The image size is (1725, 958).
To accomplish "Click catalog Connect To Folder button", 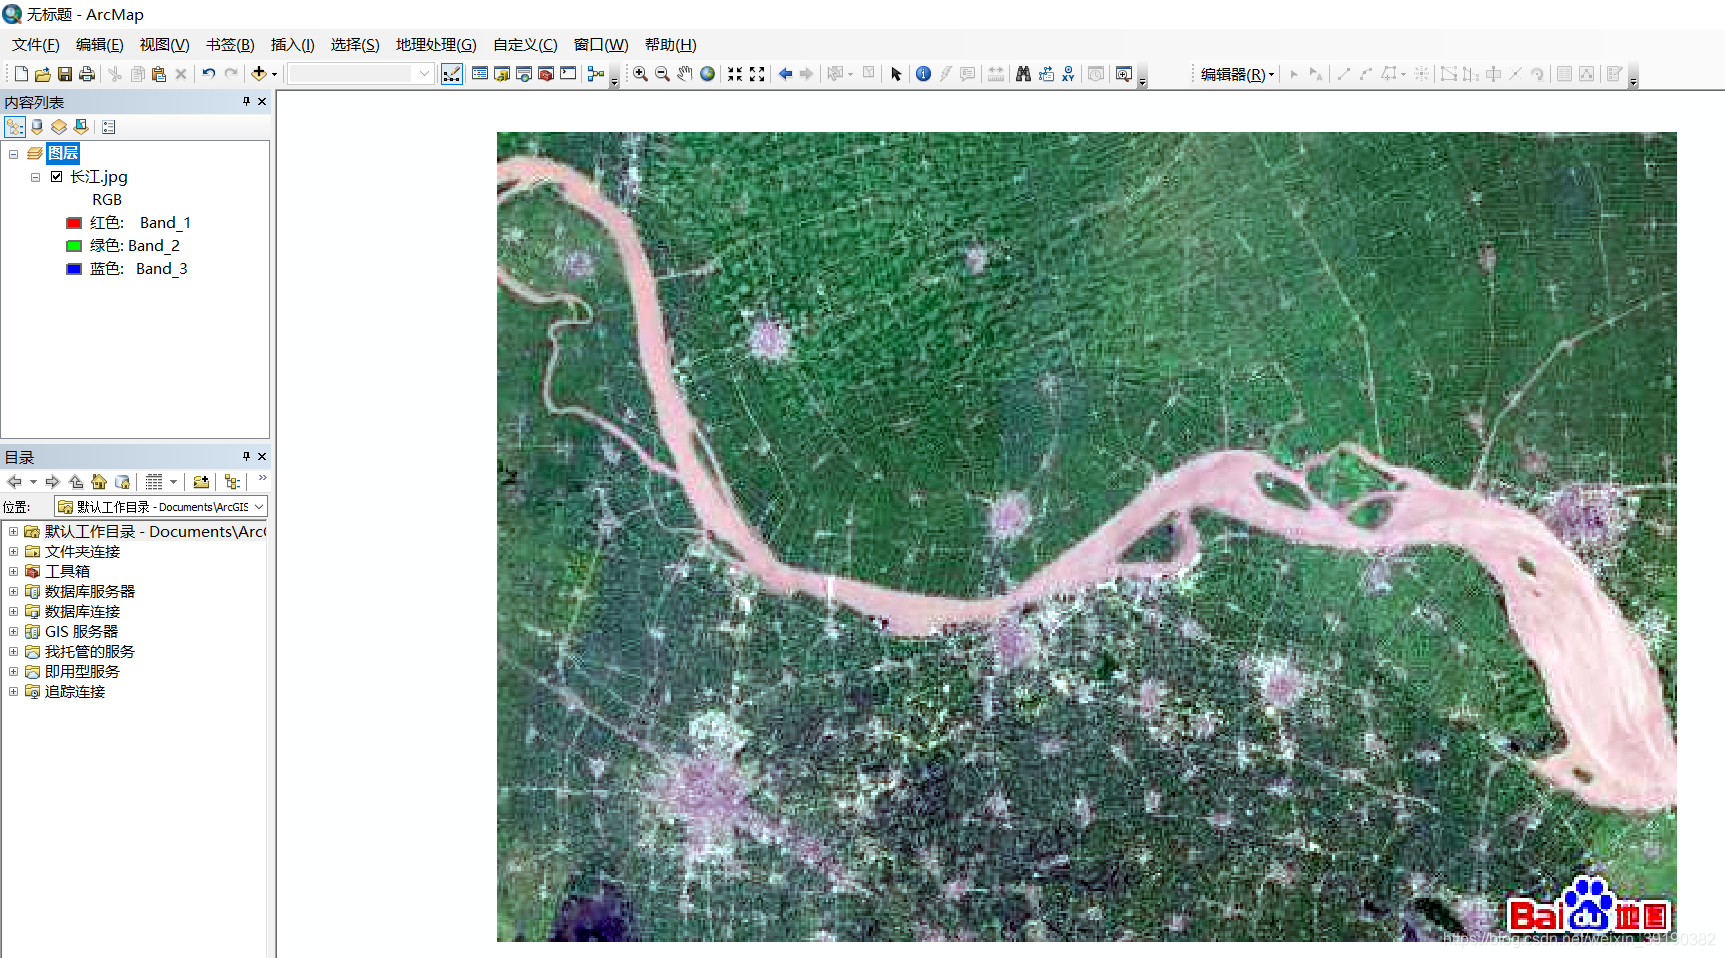I will 201,482.
